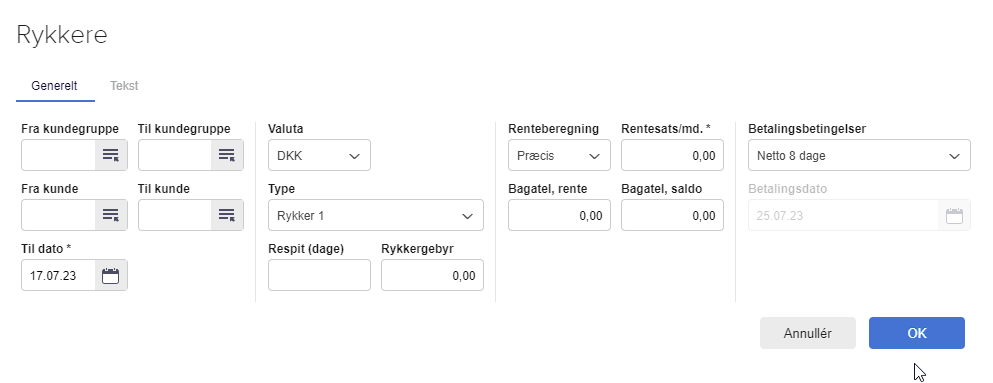Viewport: 993px width, 383px height.
Task: Open the Type dropdown showing Rykker 1
Action: (376, 215)
